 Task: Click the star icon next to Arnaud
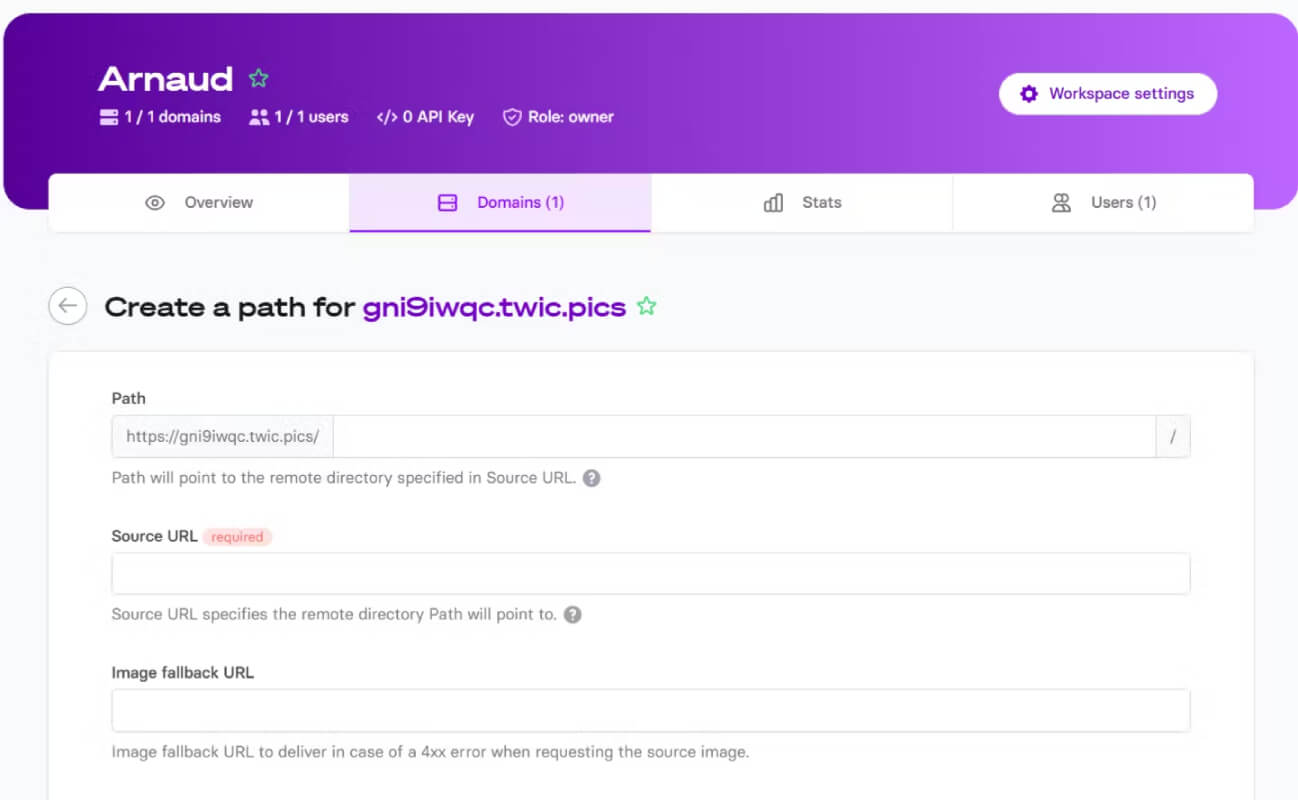click(x=259, y=78)
